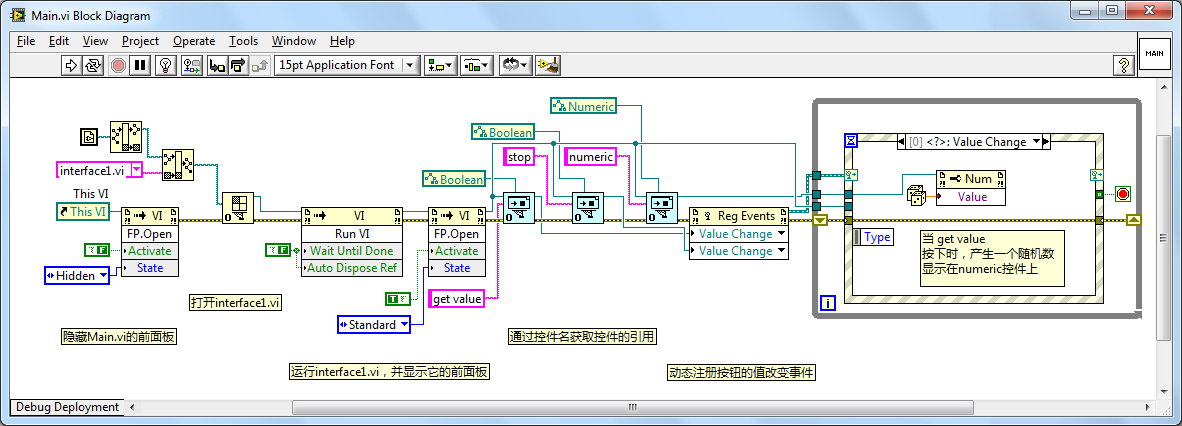
Task: Click the Reg Events node
Action: (x=738, y=216)
